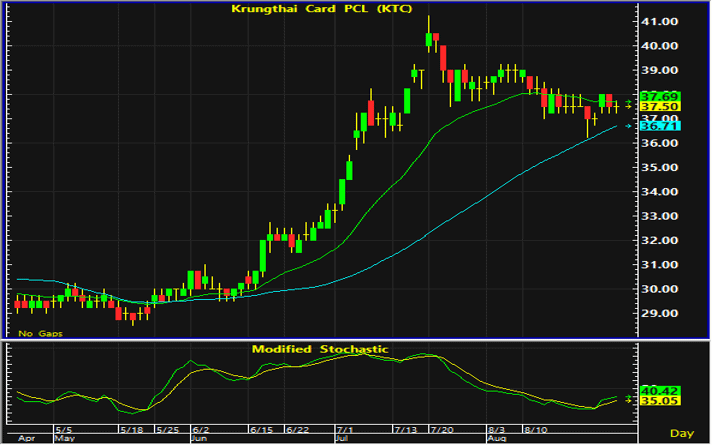Click the cyan 36.71 moving average label
The image size is (712, 445).
click(x=660, y=126)
